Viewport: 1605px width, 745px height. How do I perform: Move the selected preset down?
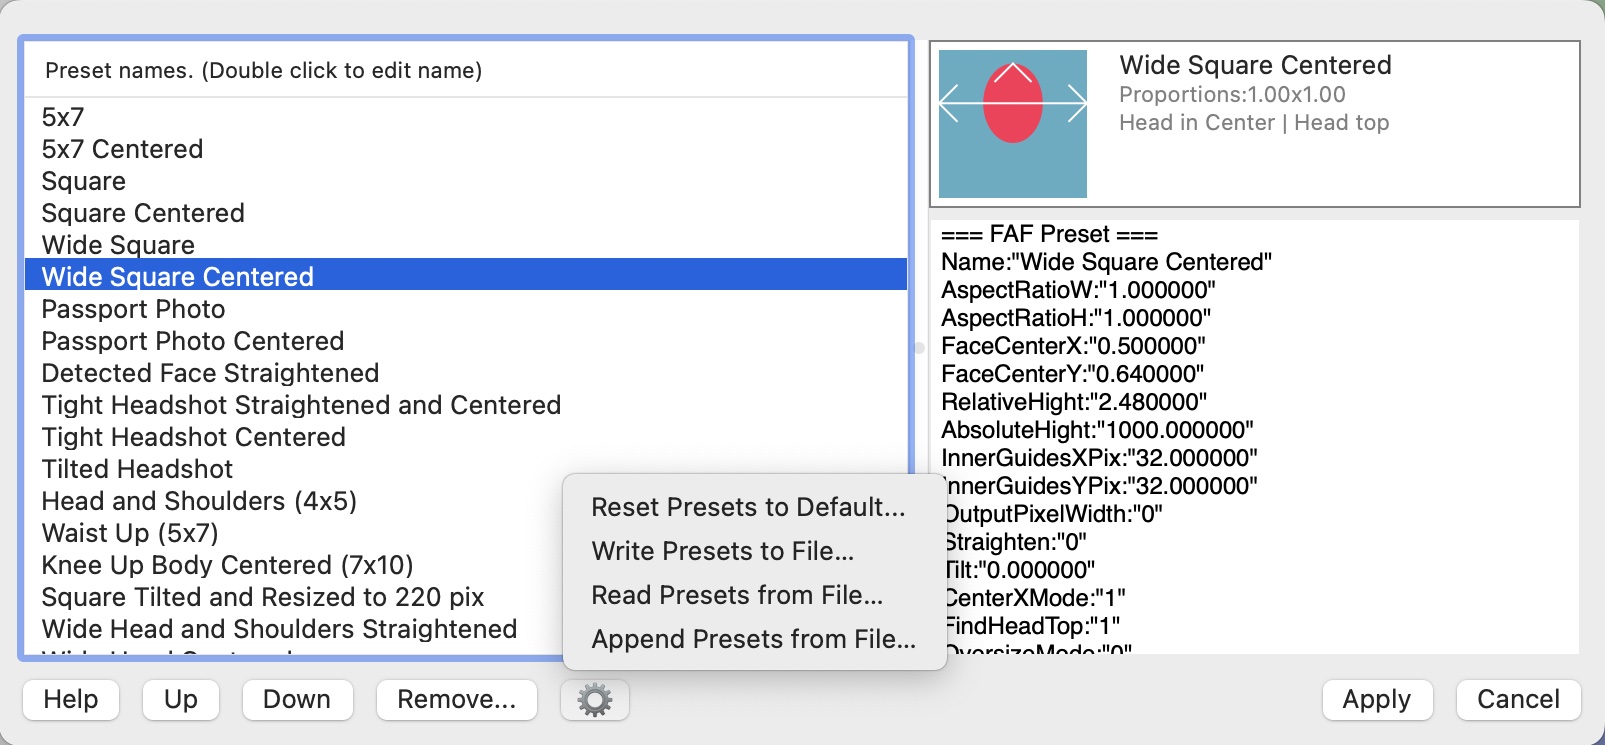pos(297,700)
